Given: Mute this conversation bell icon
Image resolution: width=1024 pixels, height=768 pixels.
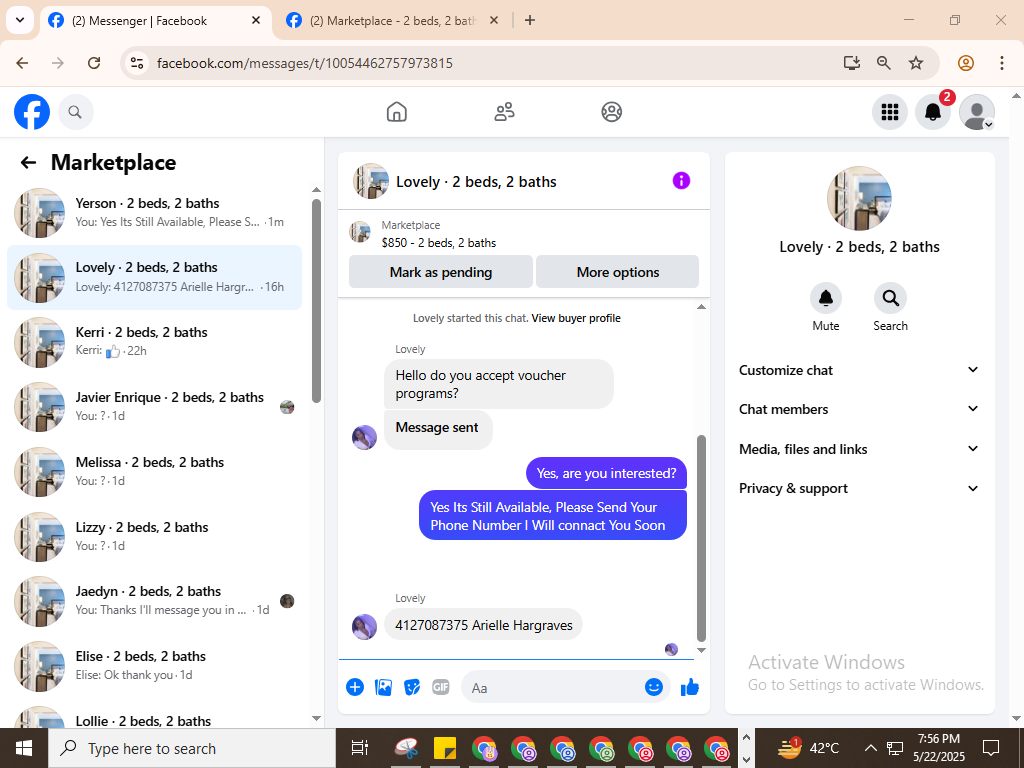Looking at the screenshot, I should (825, 298).
